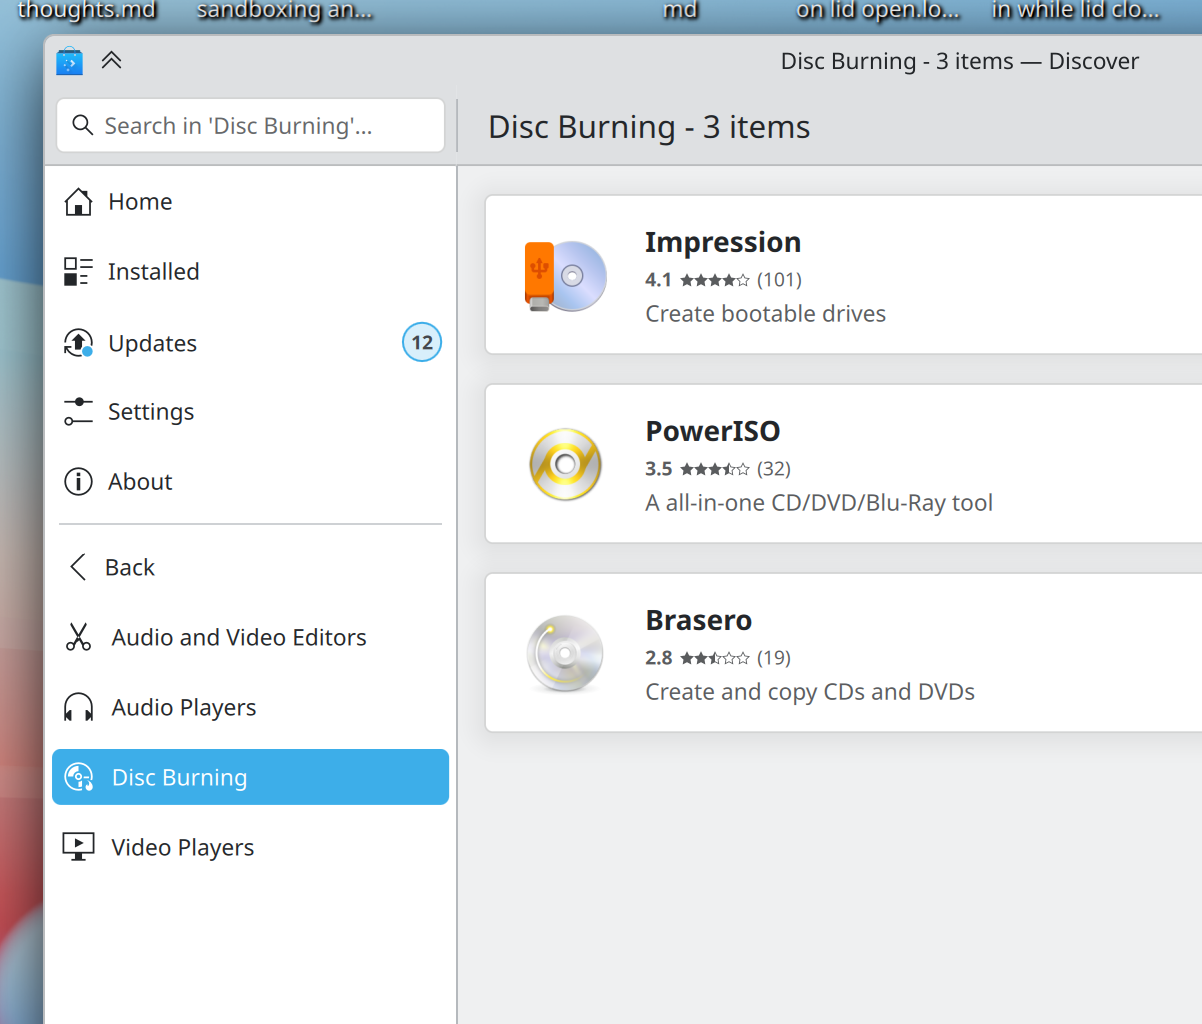
Task: Click the headphones Audio Players icon
Action: (78, 707)
